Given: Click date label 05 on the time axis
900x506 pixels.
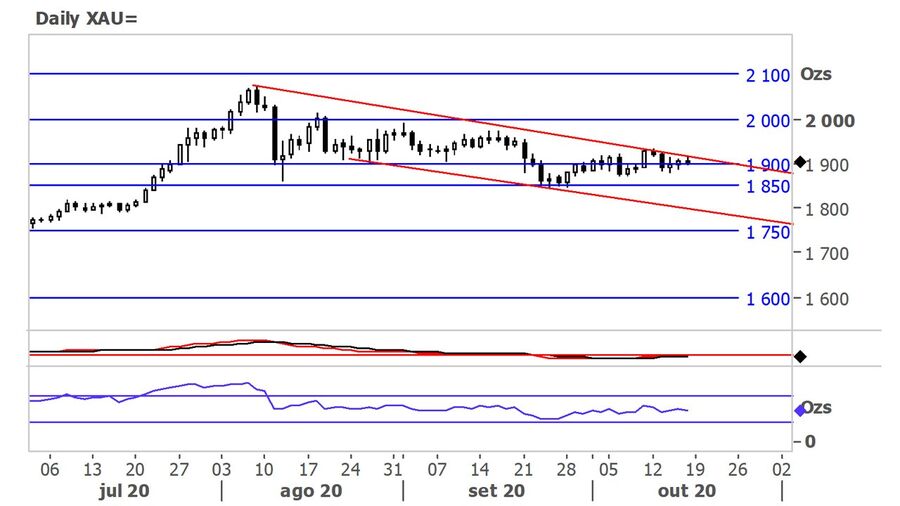Looking at the screenshot, I should click(608, 469).
